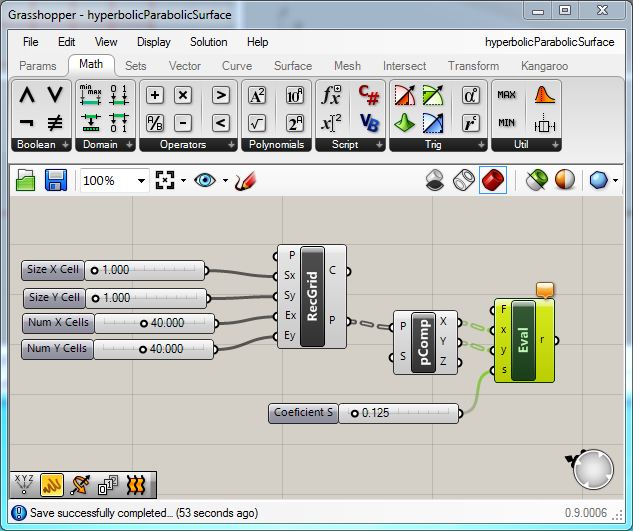Screen dimensions: 633x531
Task: Select the VB Script component
Action: 369,123
